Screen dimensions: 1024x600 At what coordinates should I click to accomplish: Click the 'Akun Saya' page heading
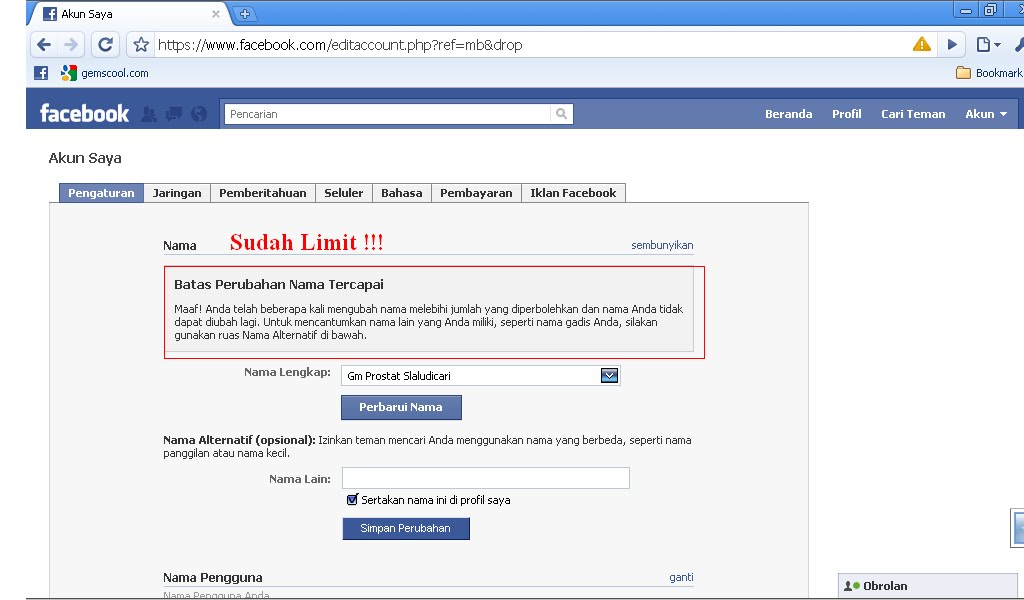(85, 158)
